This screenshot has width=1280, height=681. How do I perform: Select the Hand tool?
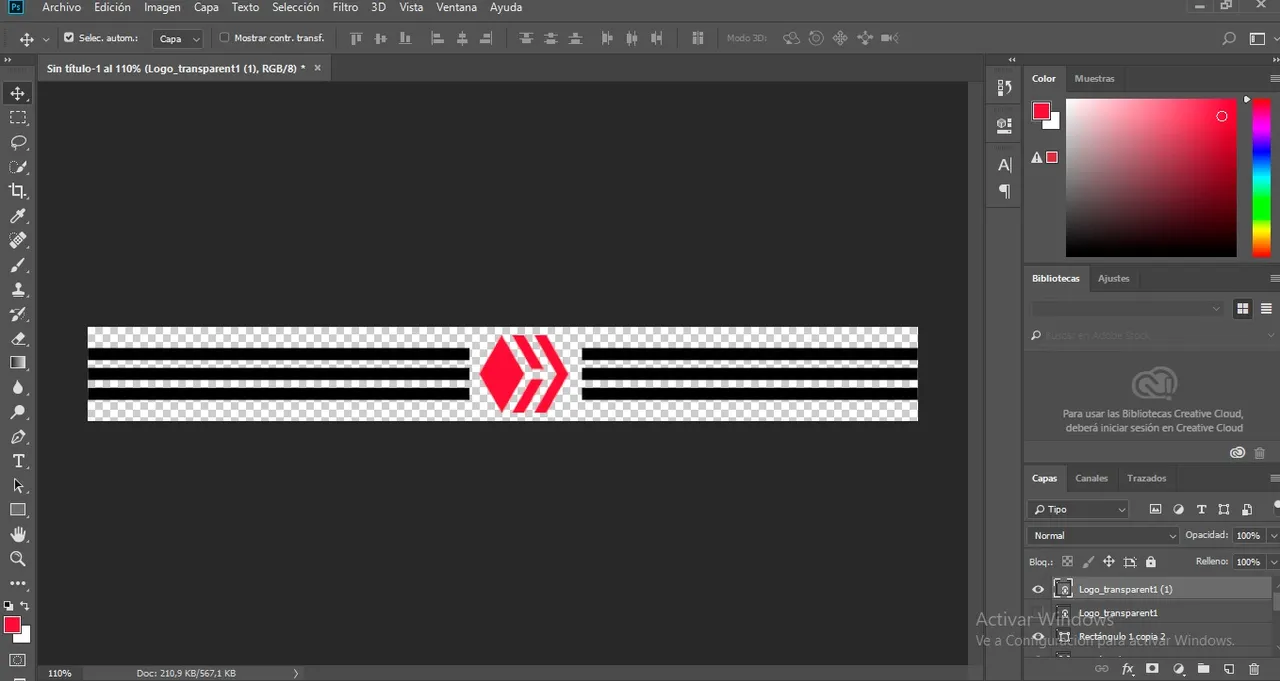tap(18, 535)
